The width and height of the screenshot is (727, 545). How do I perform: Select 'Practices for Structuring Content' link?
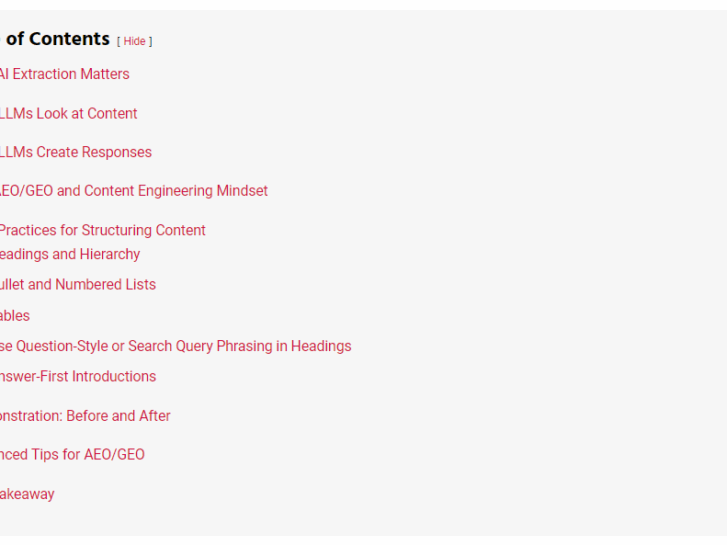(102, 230)
